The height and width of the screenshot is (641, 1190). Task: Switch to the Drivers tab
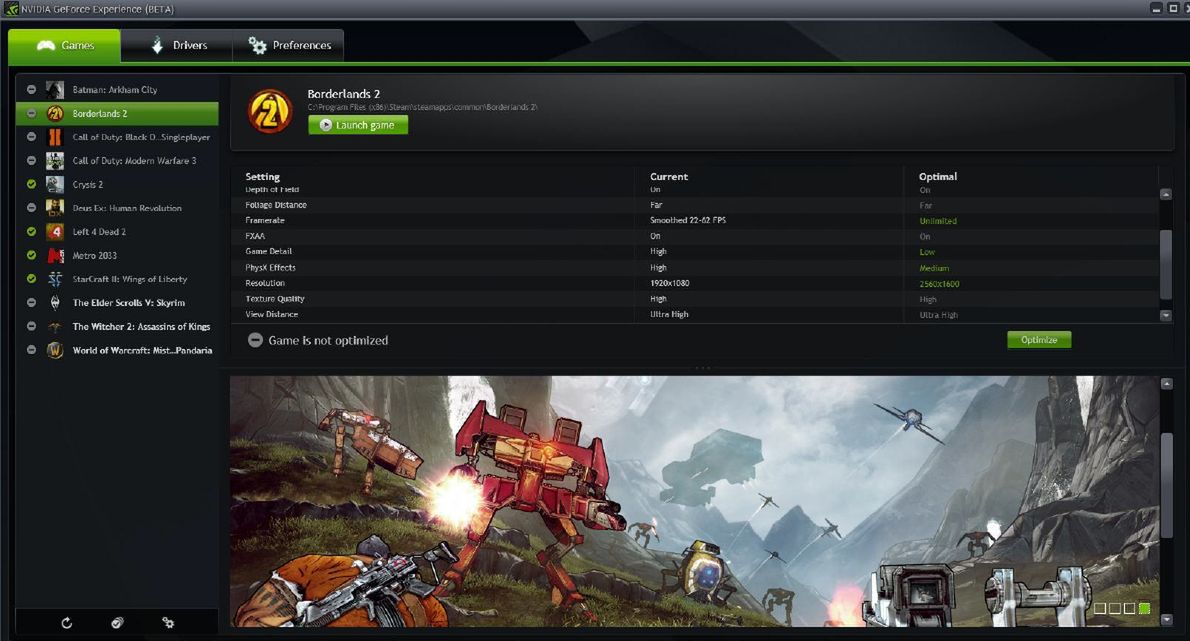[180, 45]
